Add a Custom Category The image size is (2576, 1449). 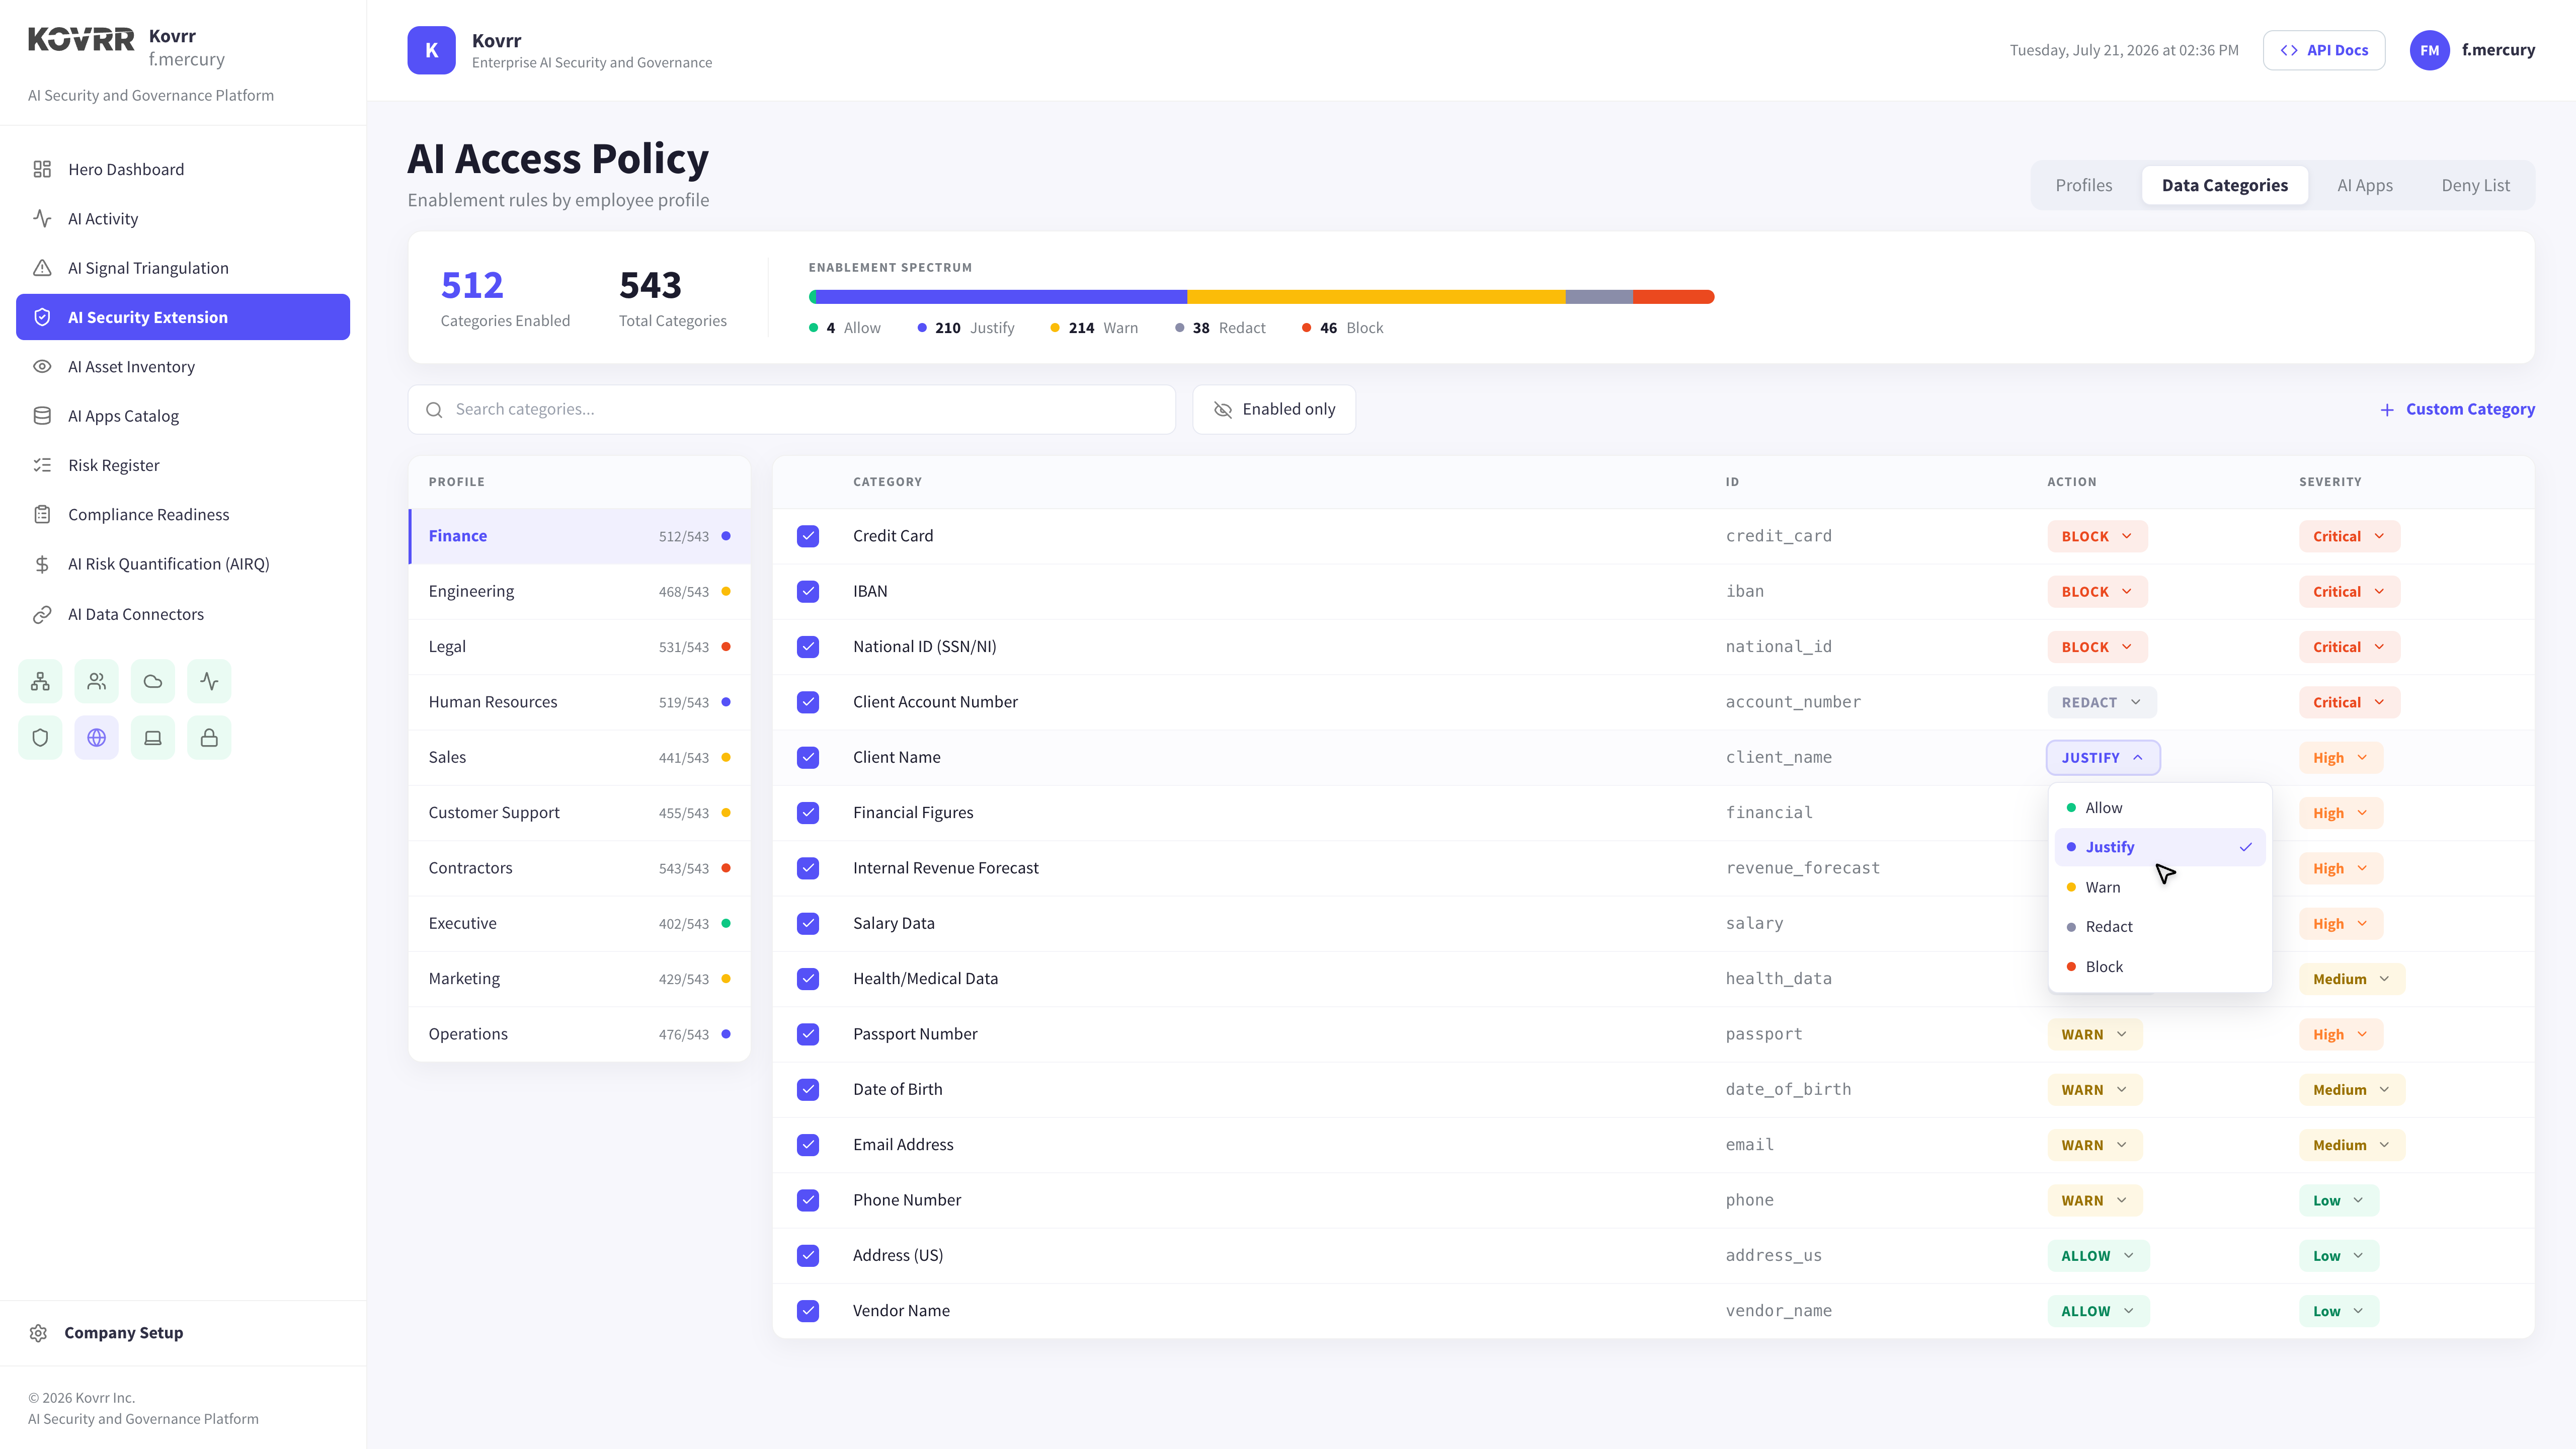pyautogui.click(x=2457, y=409)
